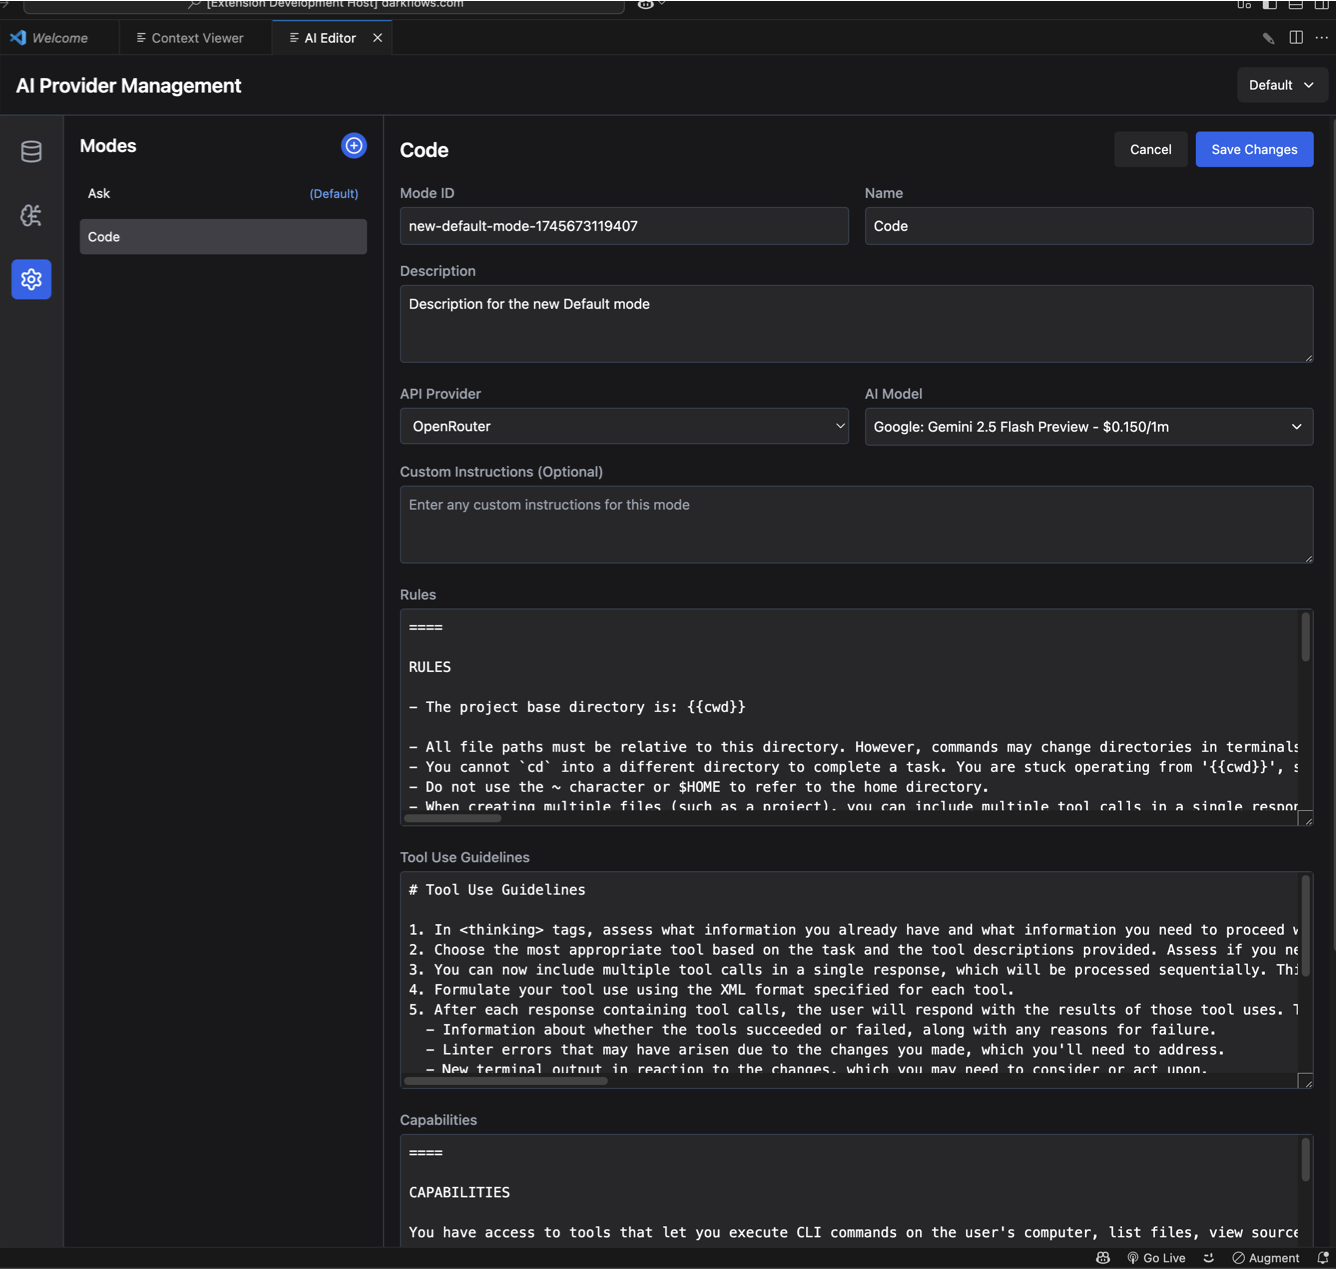Open the API Provider OpenRouter dropdown

624,426
